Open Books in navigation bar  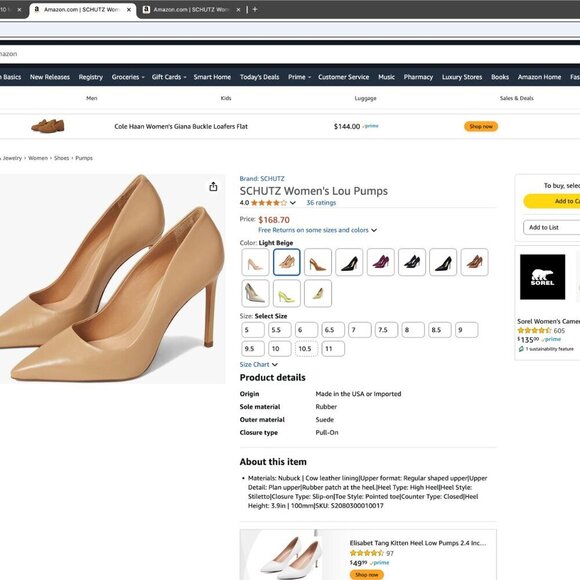500,77
